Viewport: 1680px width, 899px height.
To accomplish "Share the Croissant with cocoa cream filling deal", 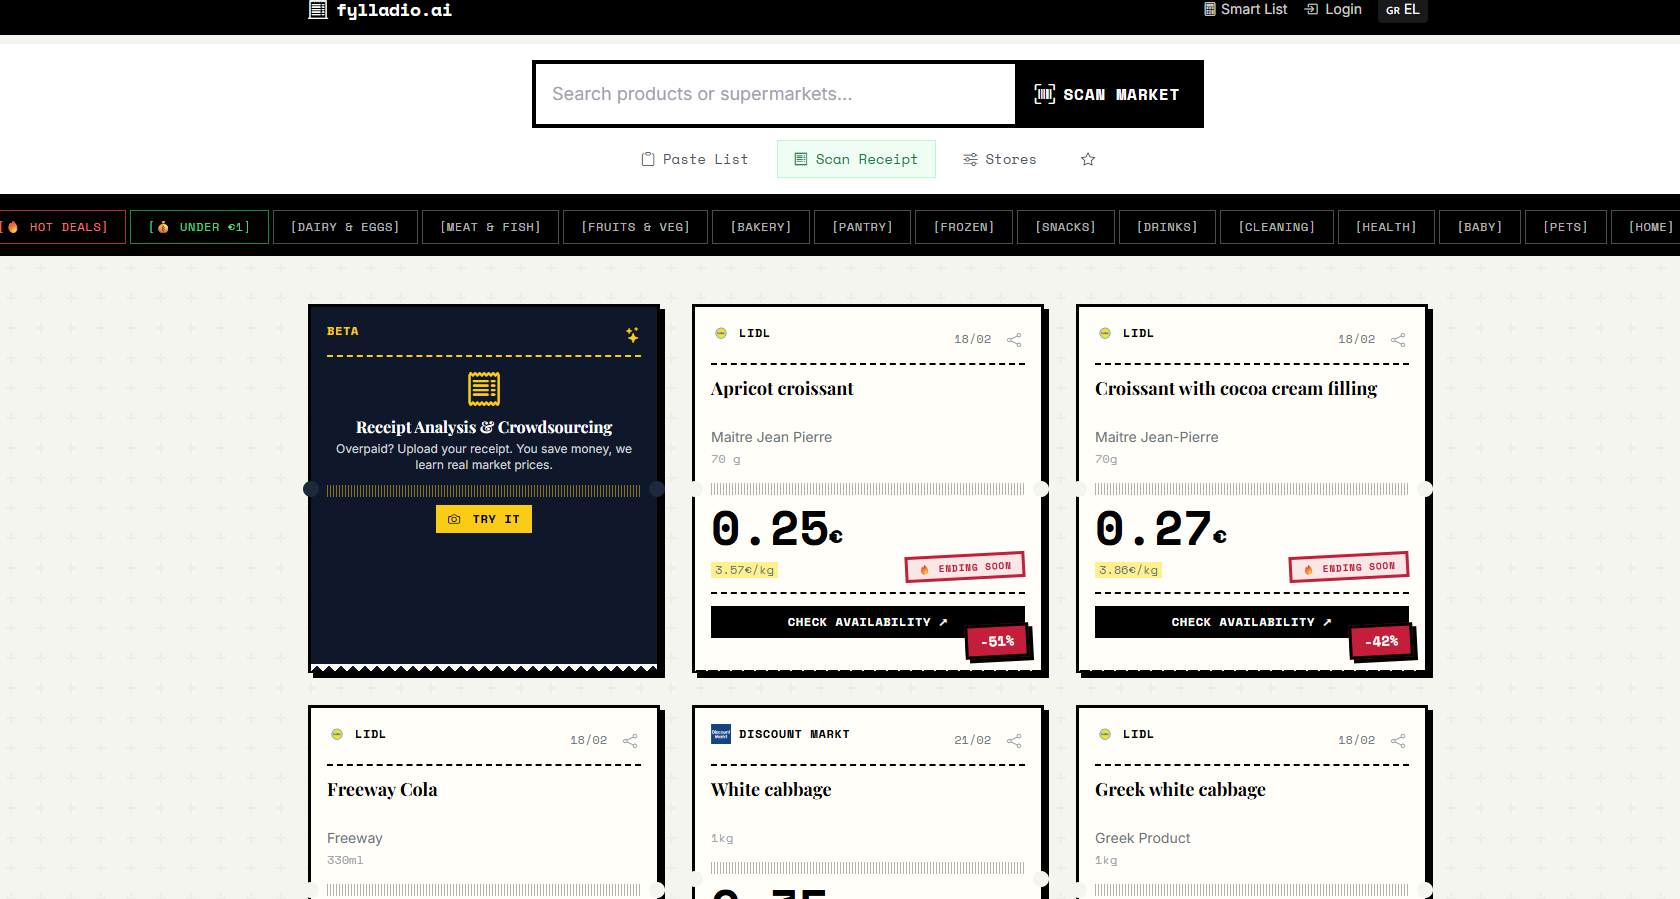I will click(1398, 340).
